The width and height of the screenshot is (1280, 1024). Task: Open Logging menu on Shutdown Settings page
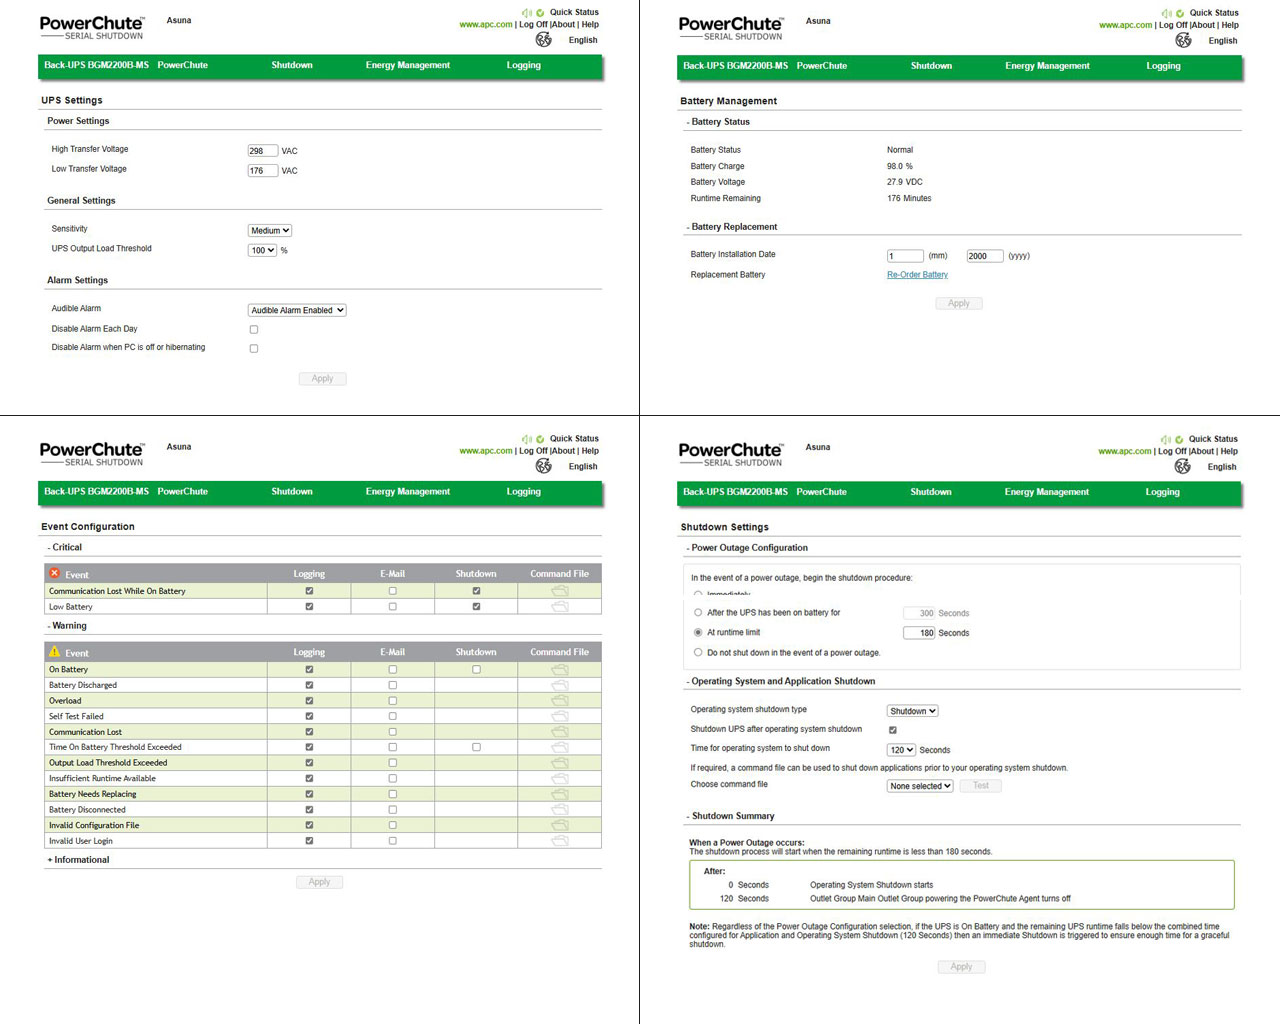point(1162,492)
